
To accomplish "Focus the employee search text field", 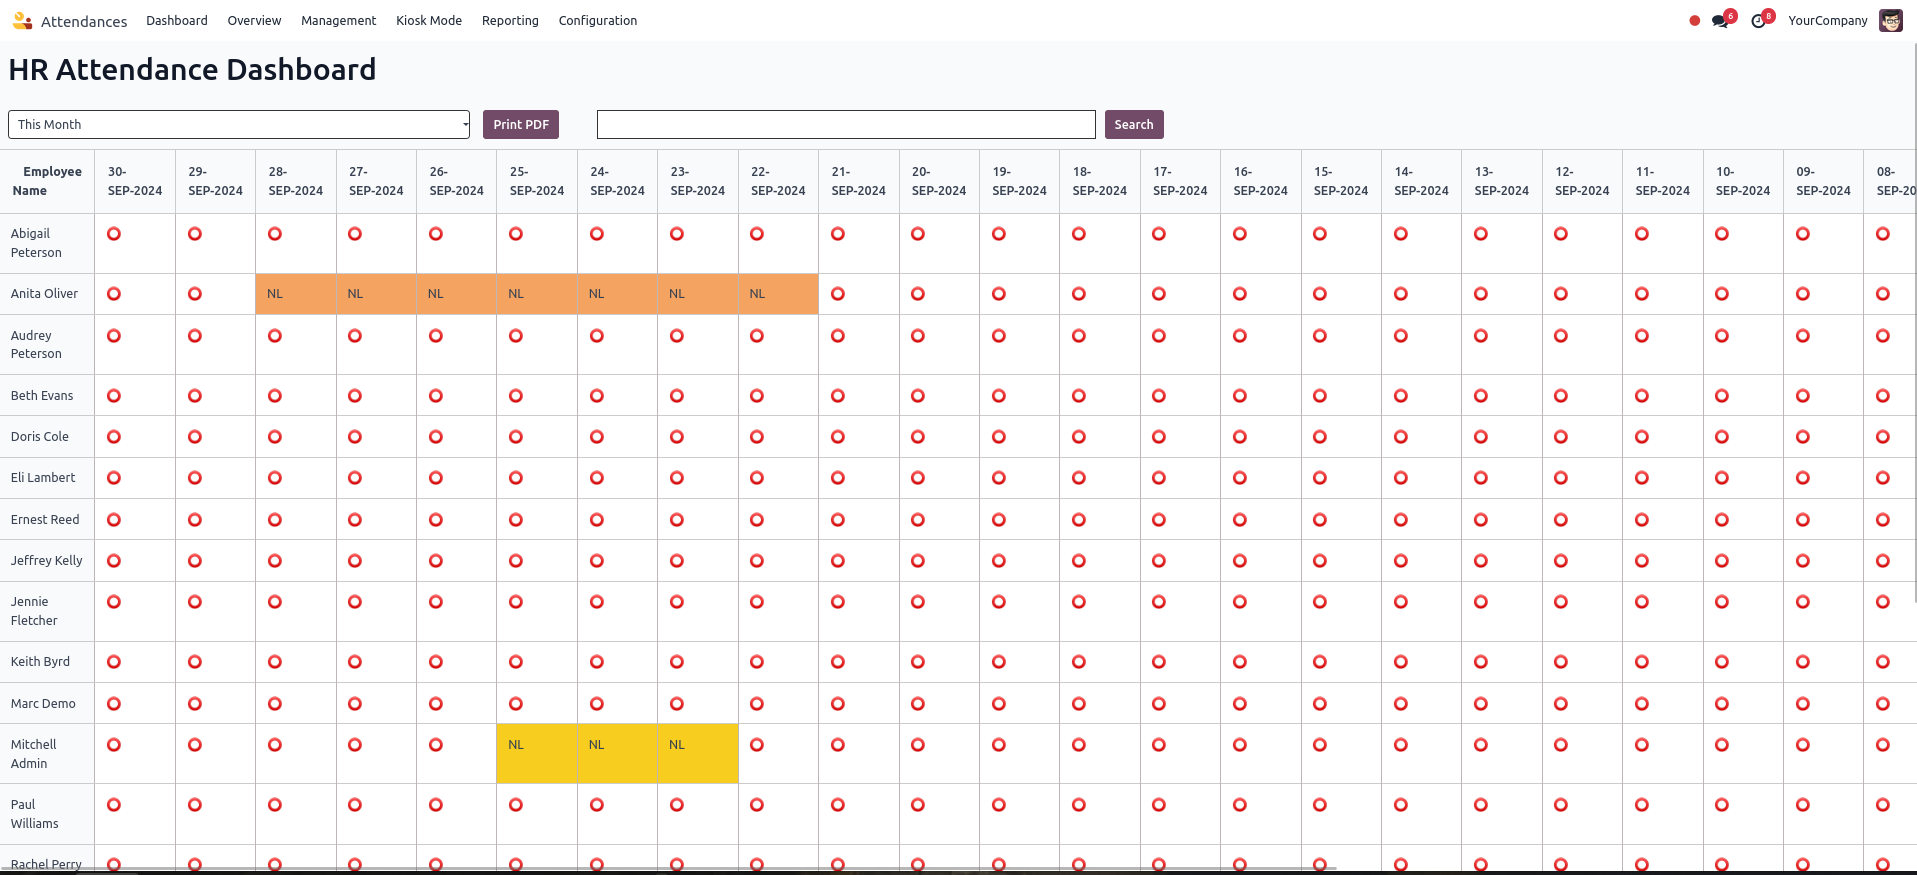I will click(x=846, y=125).
